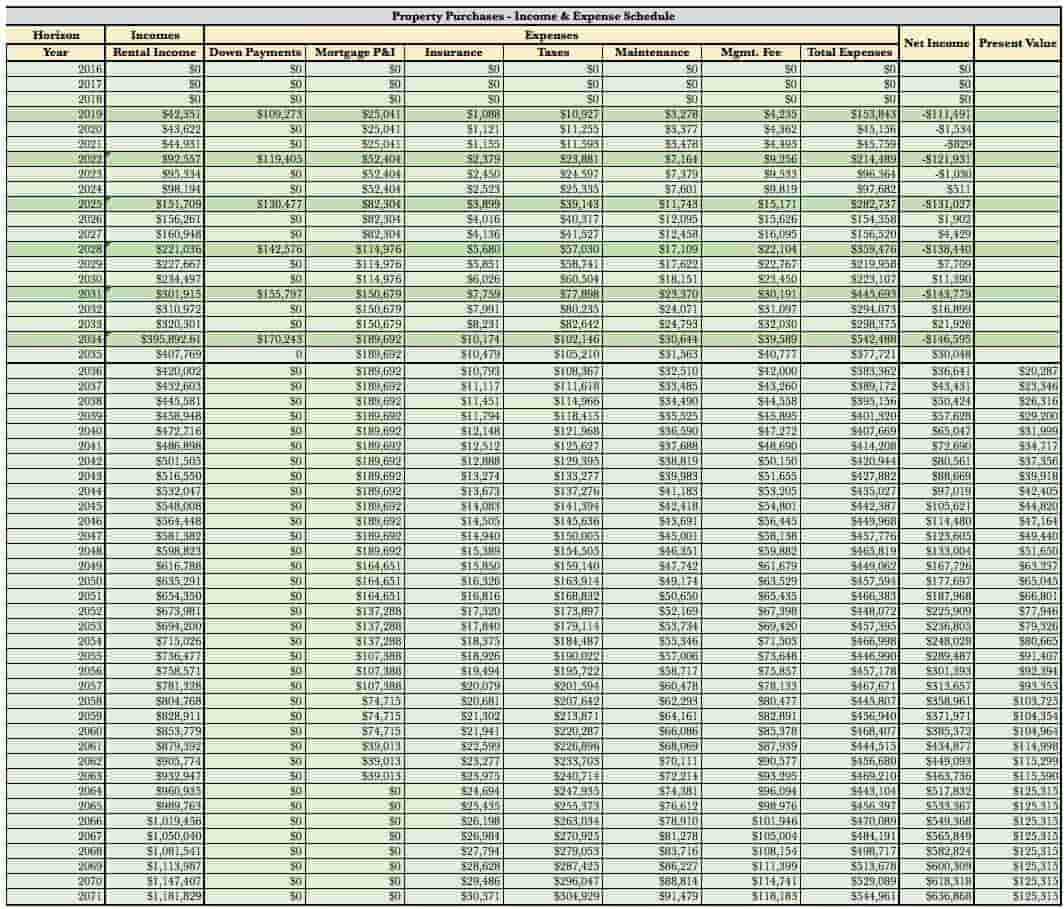
Task: Click the 'Maintenance' column header
Action: click(651, 52)
